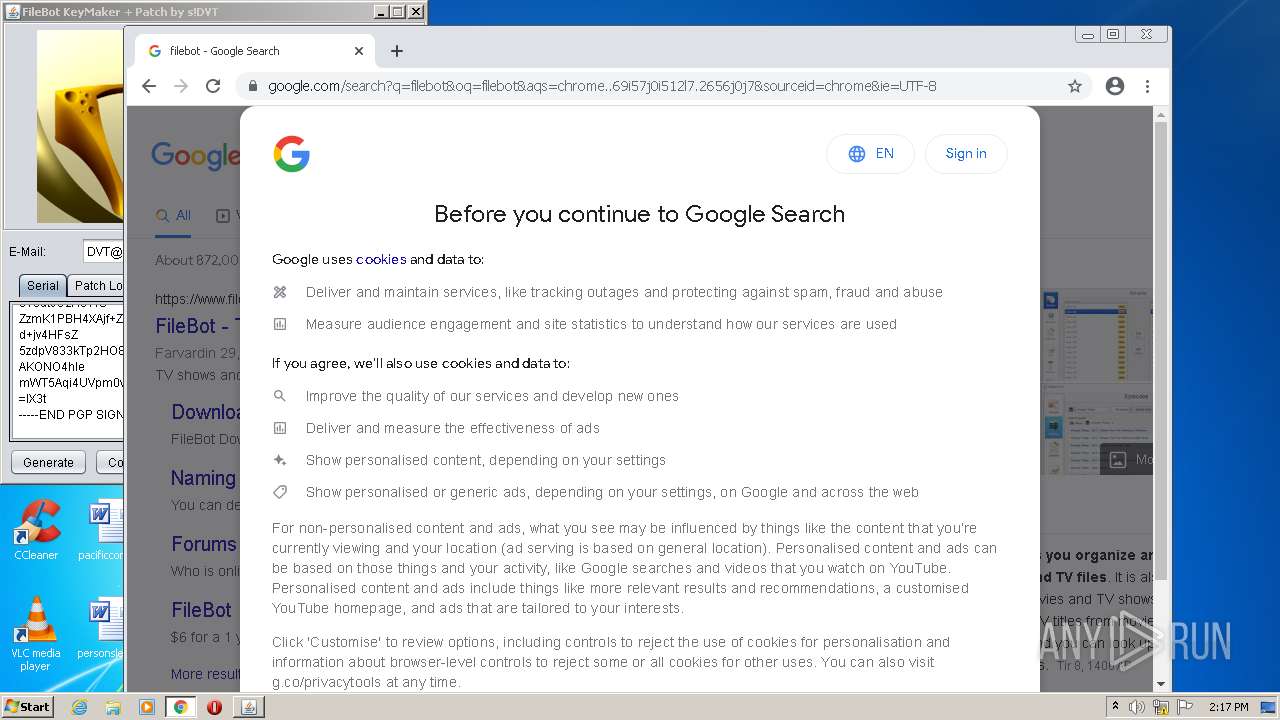Switch to the Patch Log tab in KeyMaker
The height and width of the screenshot is (720, 1280).
coord(97,285)
